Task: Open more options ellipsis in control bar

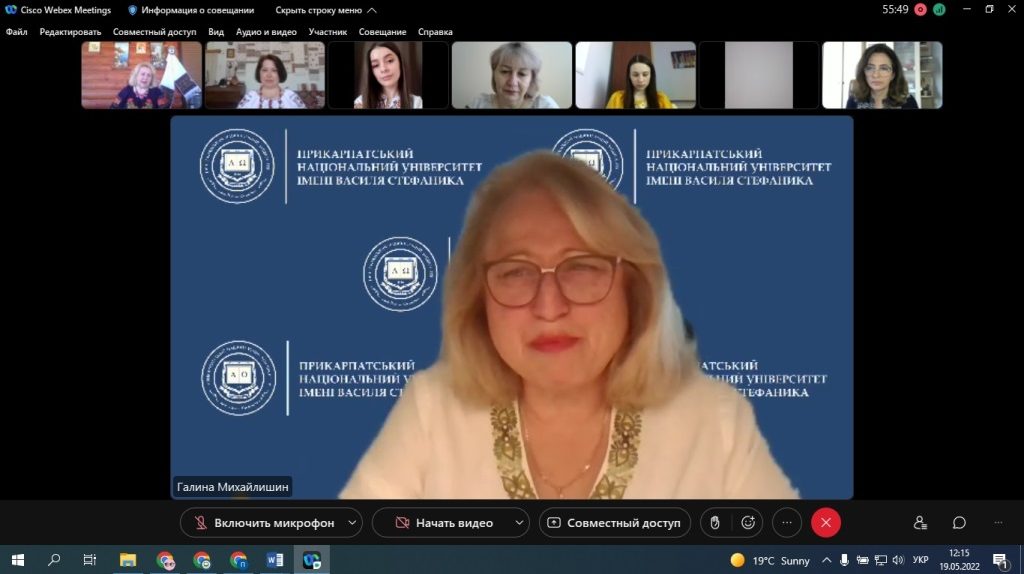Action: [787, 522]
